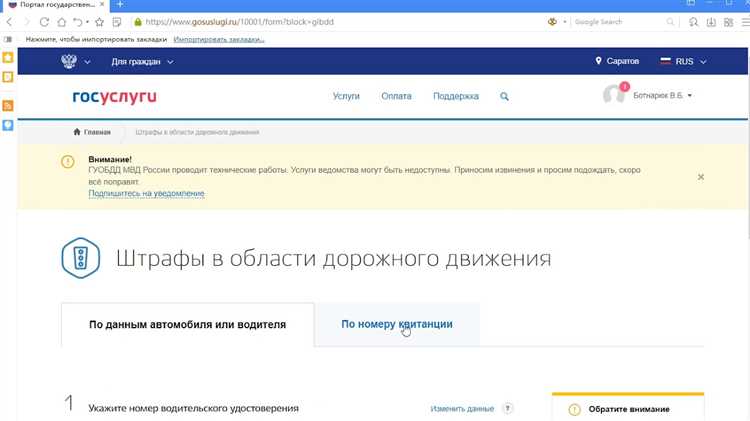Open the reader mode page icon
The image size is (750, 421).
(x=116, y=22)
